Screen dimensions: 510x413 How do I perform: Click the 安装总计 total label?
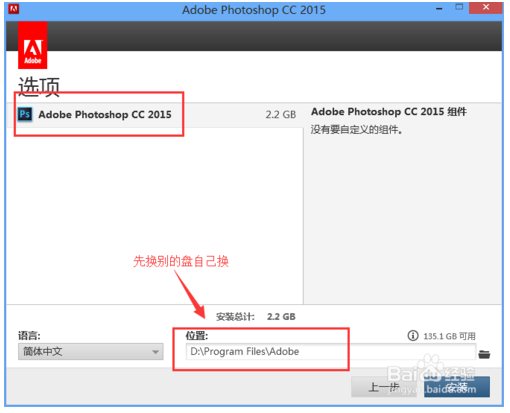pyautogui.click(x=235, y=316)
